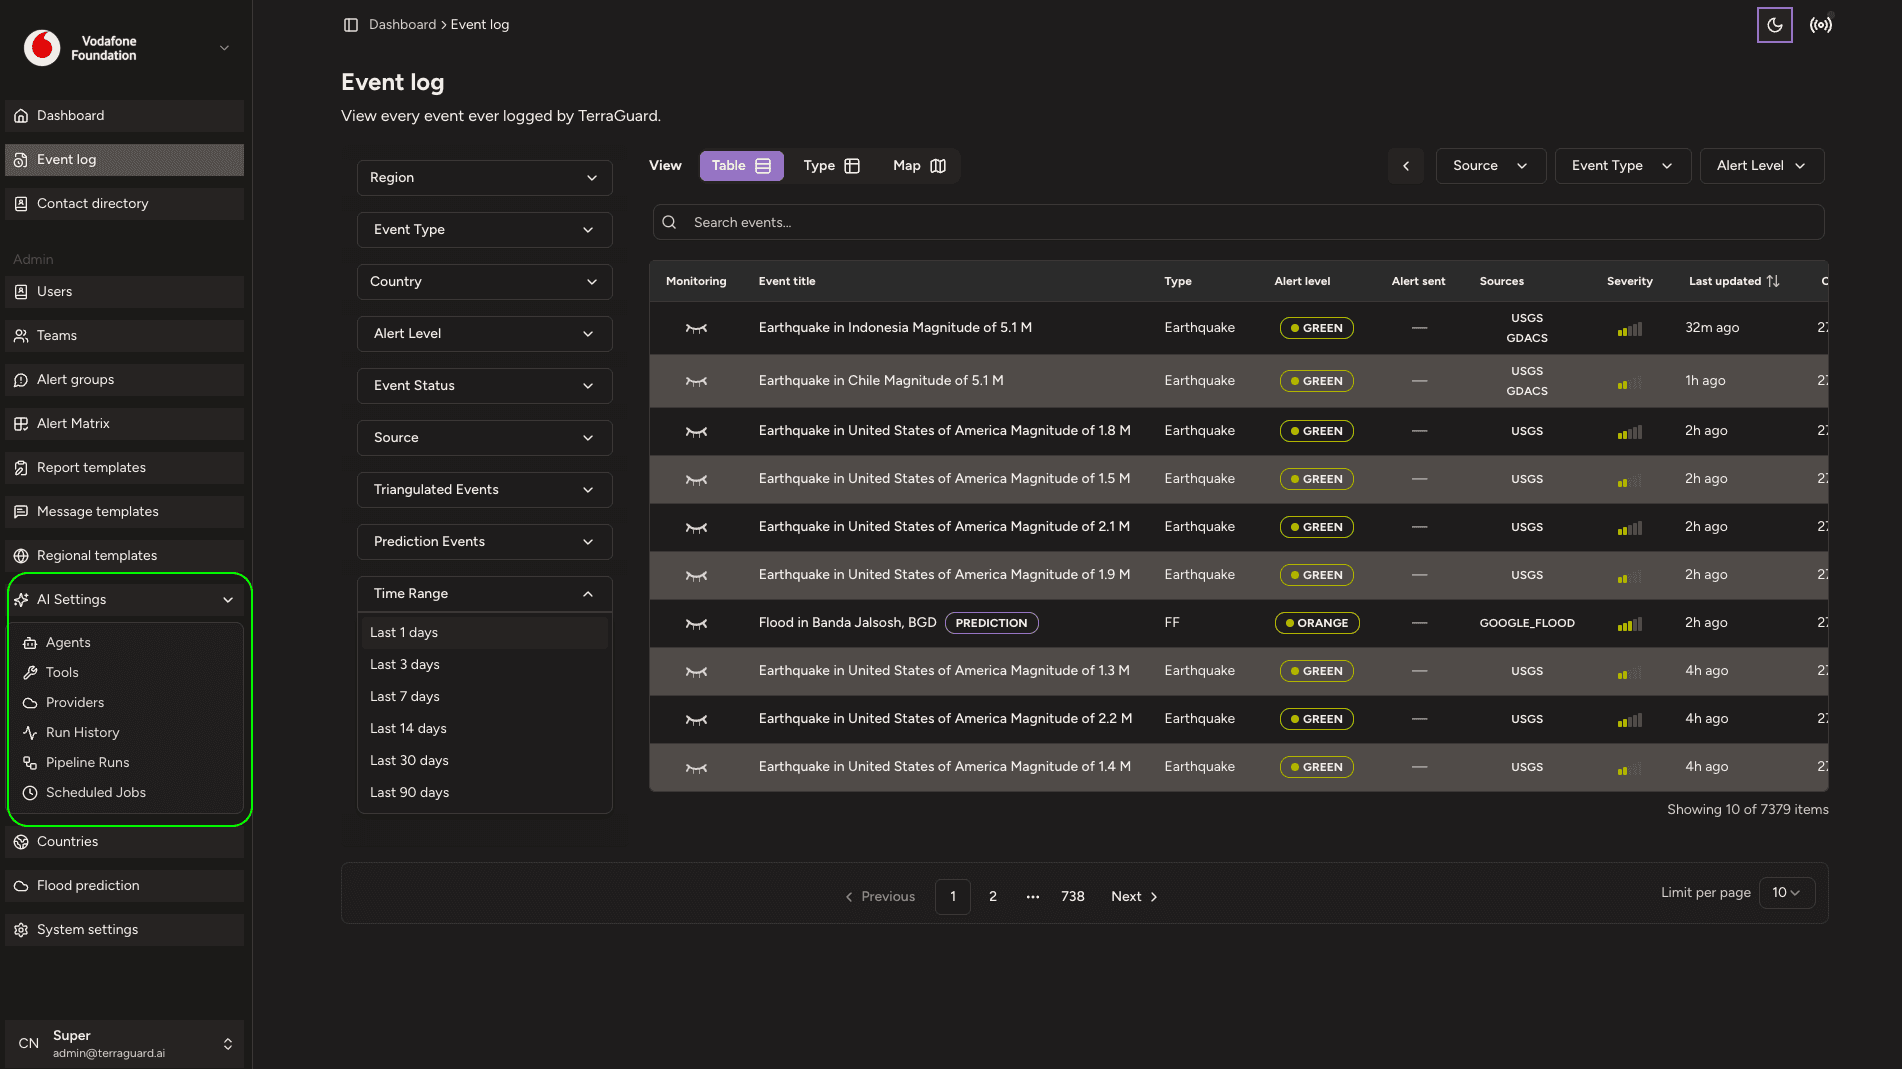
Task: Switch to the Map view tab
Action: pos(919,166)
